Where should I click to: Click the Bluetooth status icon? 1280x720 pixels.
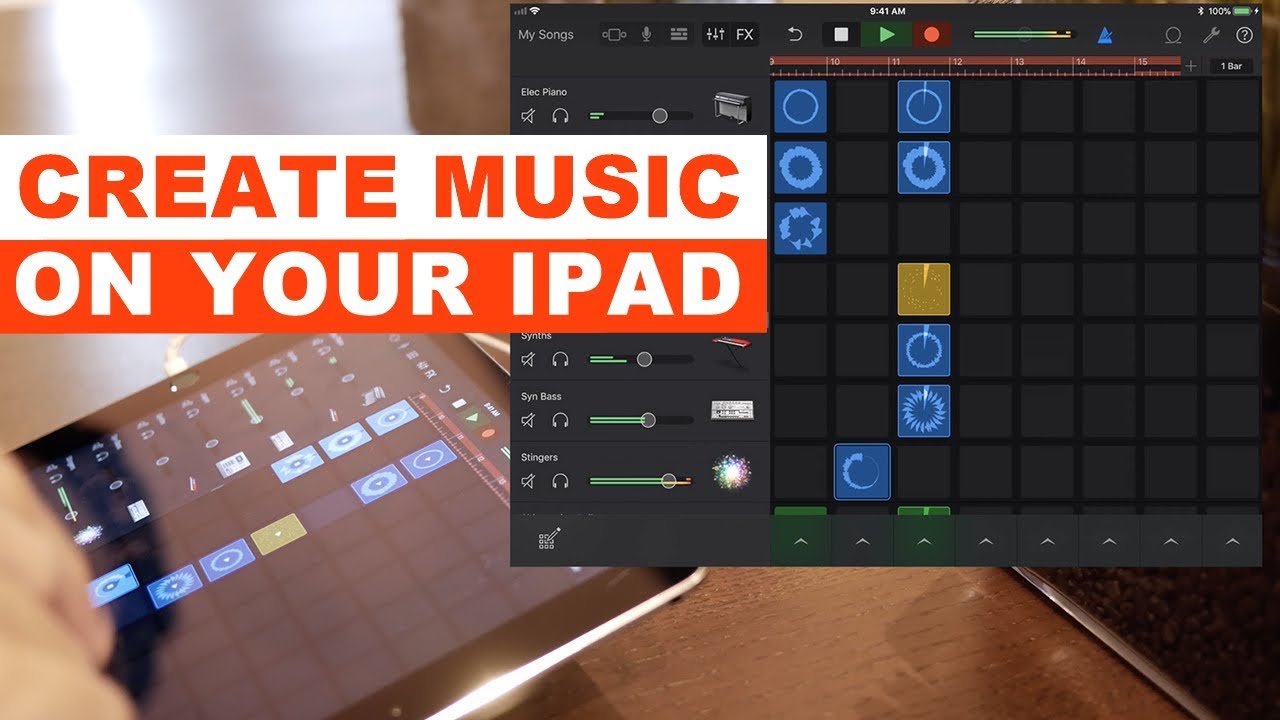(x=1200, y=10)
